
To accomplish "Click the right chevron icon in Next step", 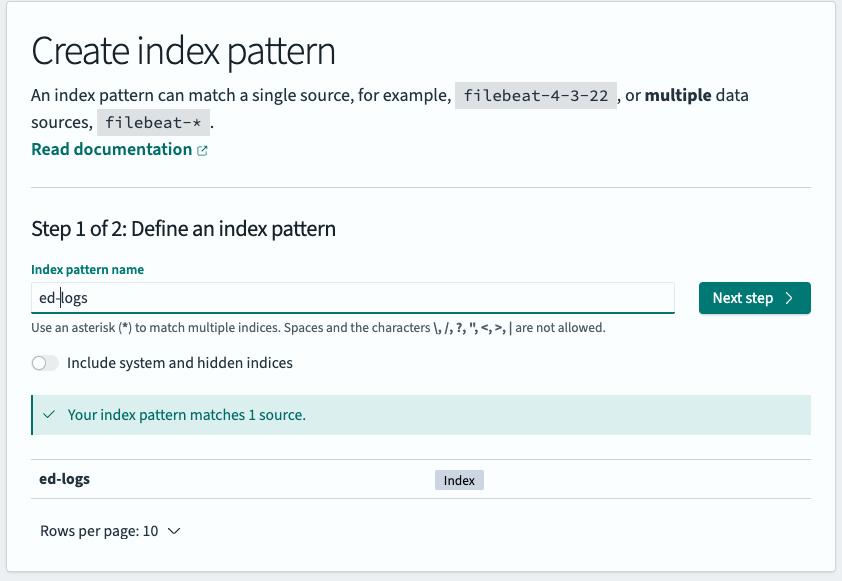I will [789, 298].
